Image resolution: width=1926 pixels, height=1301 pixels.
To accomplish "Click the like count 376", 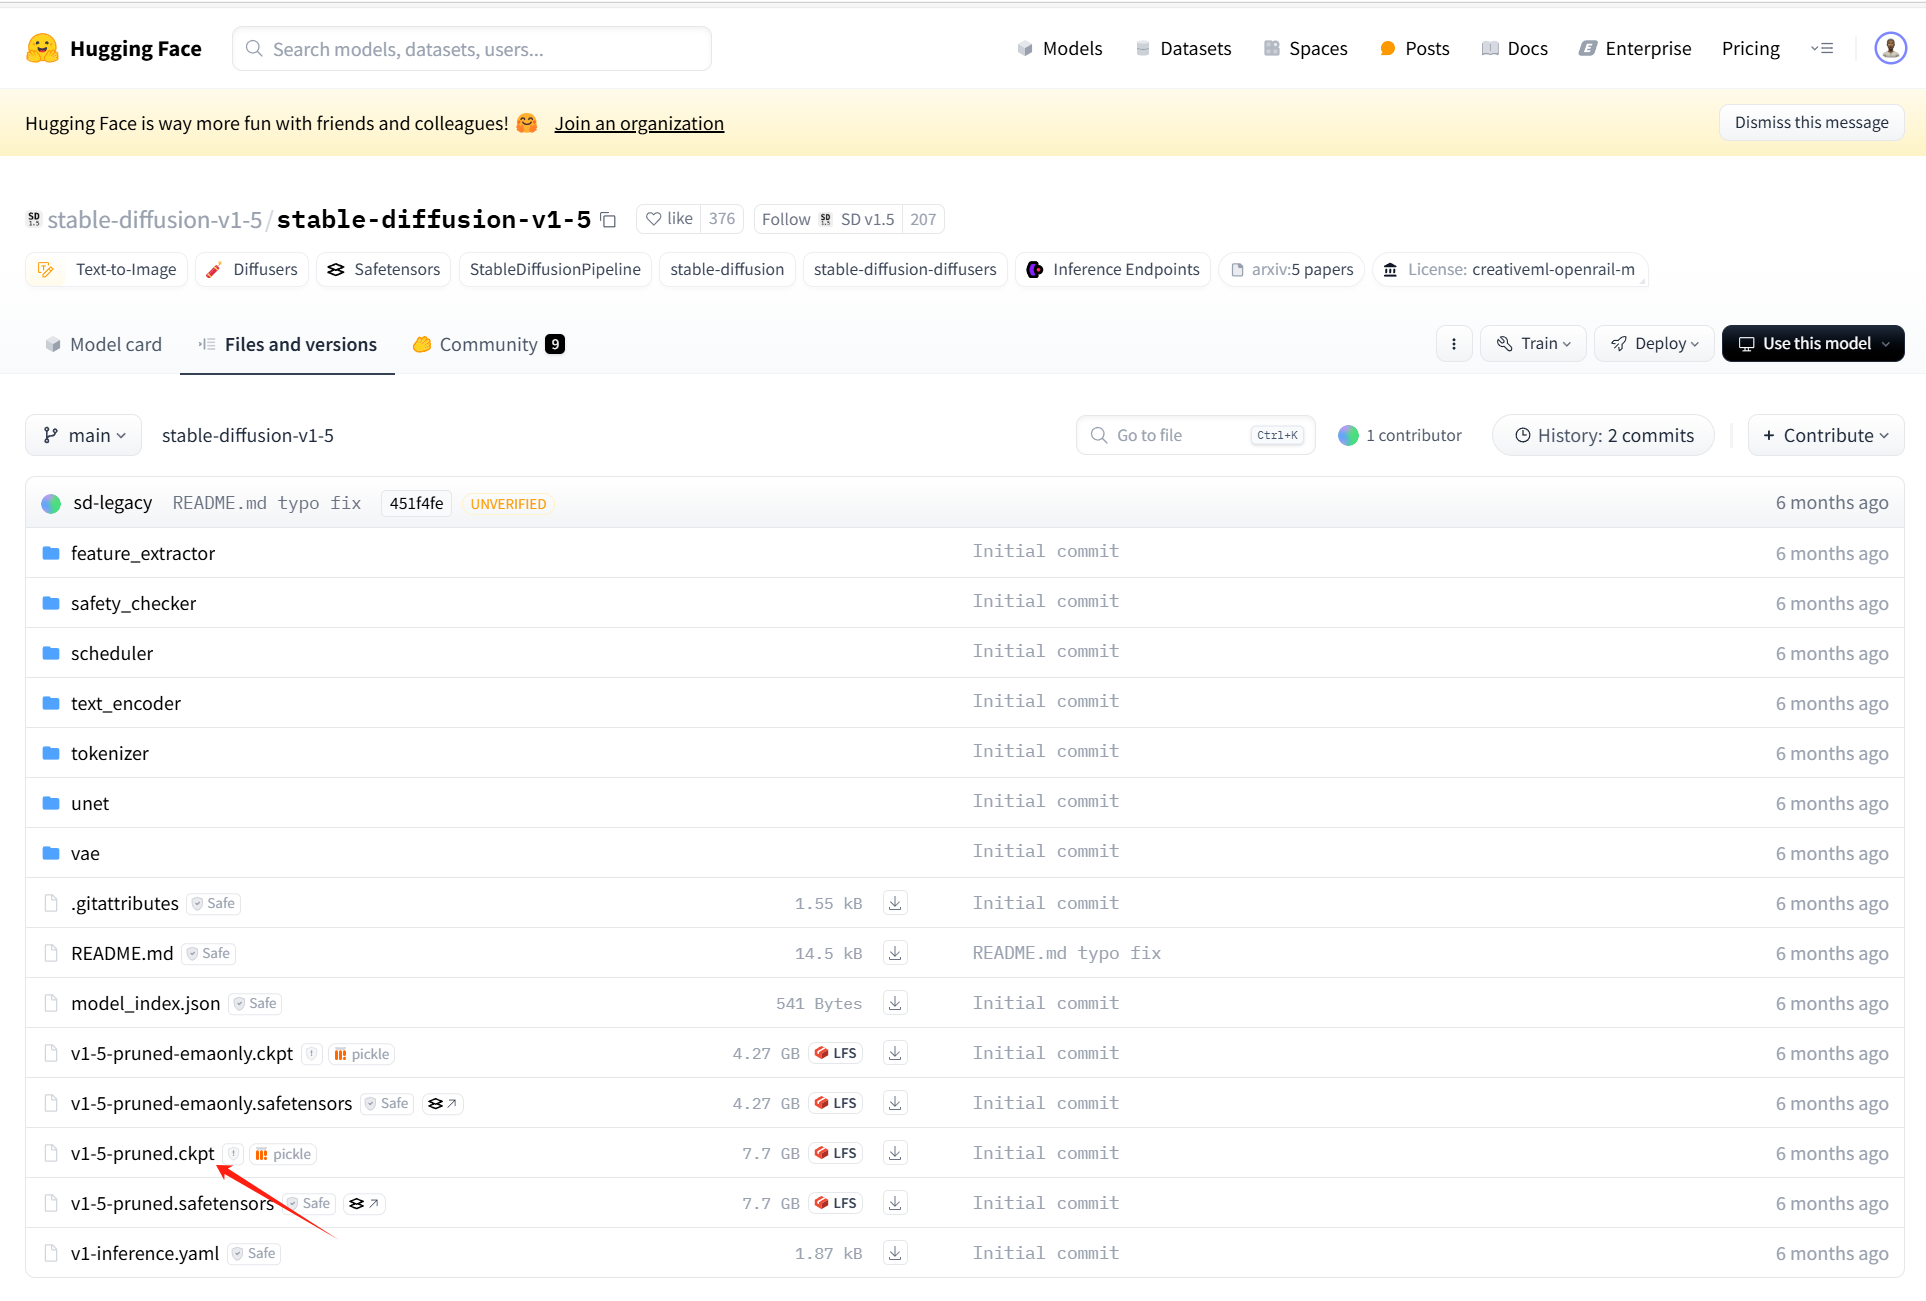I will 722,219.
